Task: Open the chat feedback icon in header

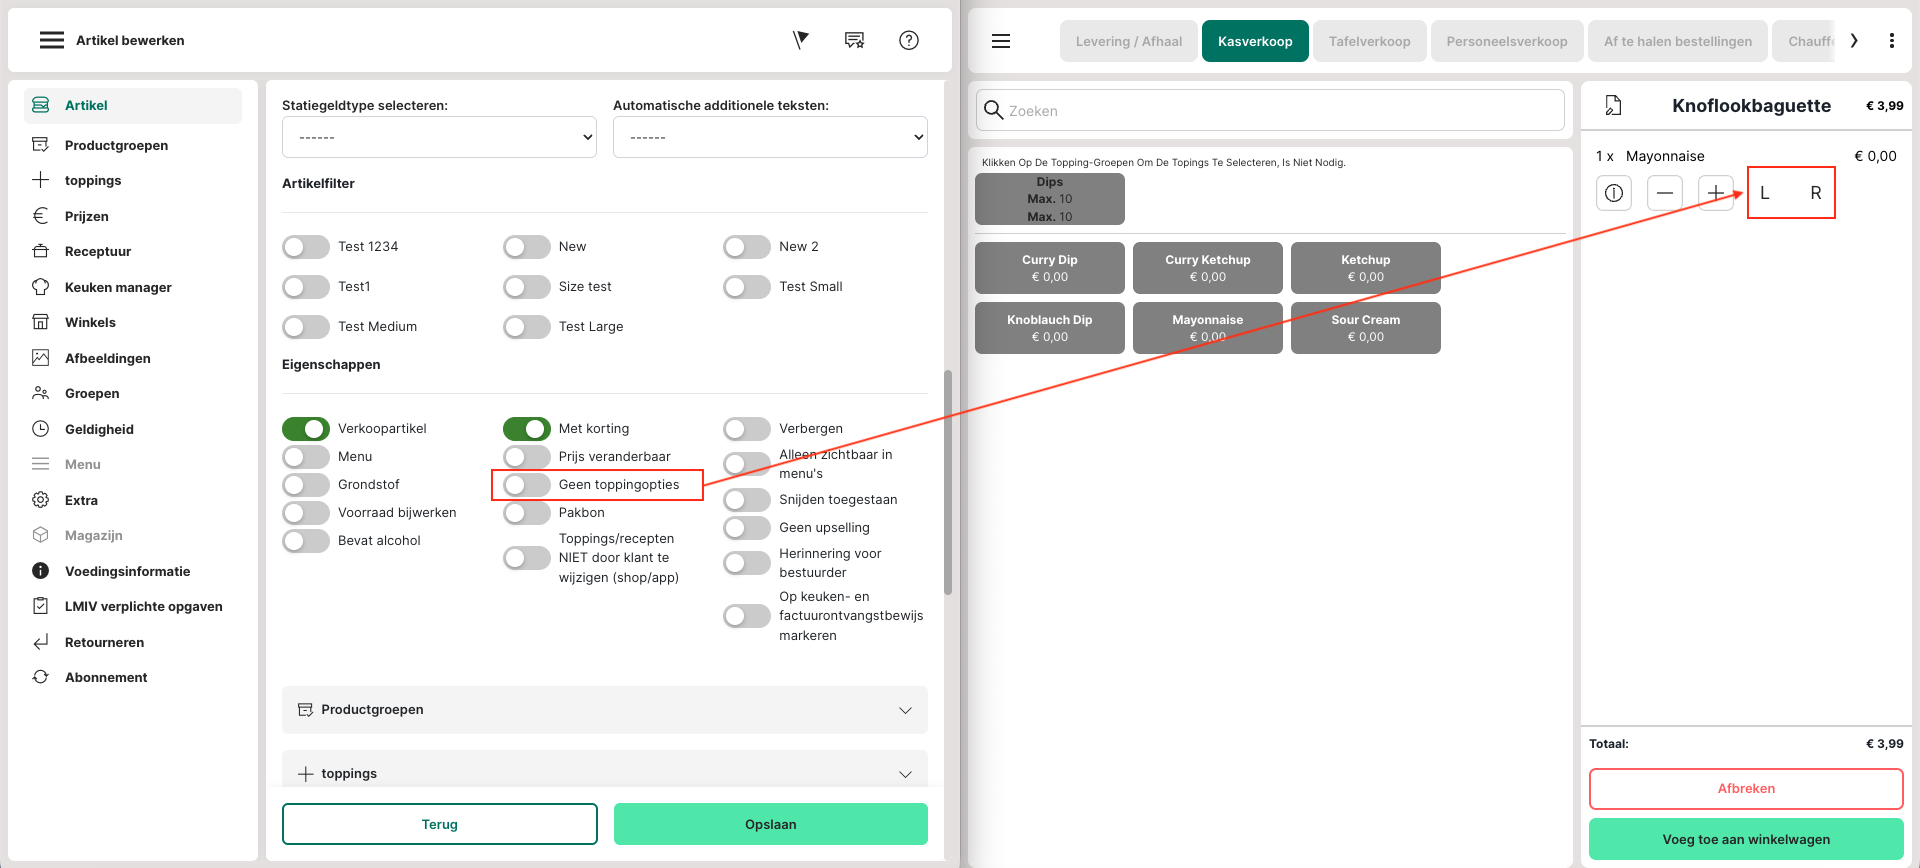Action: [x=854, y=40]
